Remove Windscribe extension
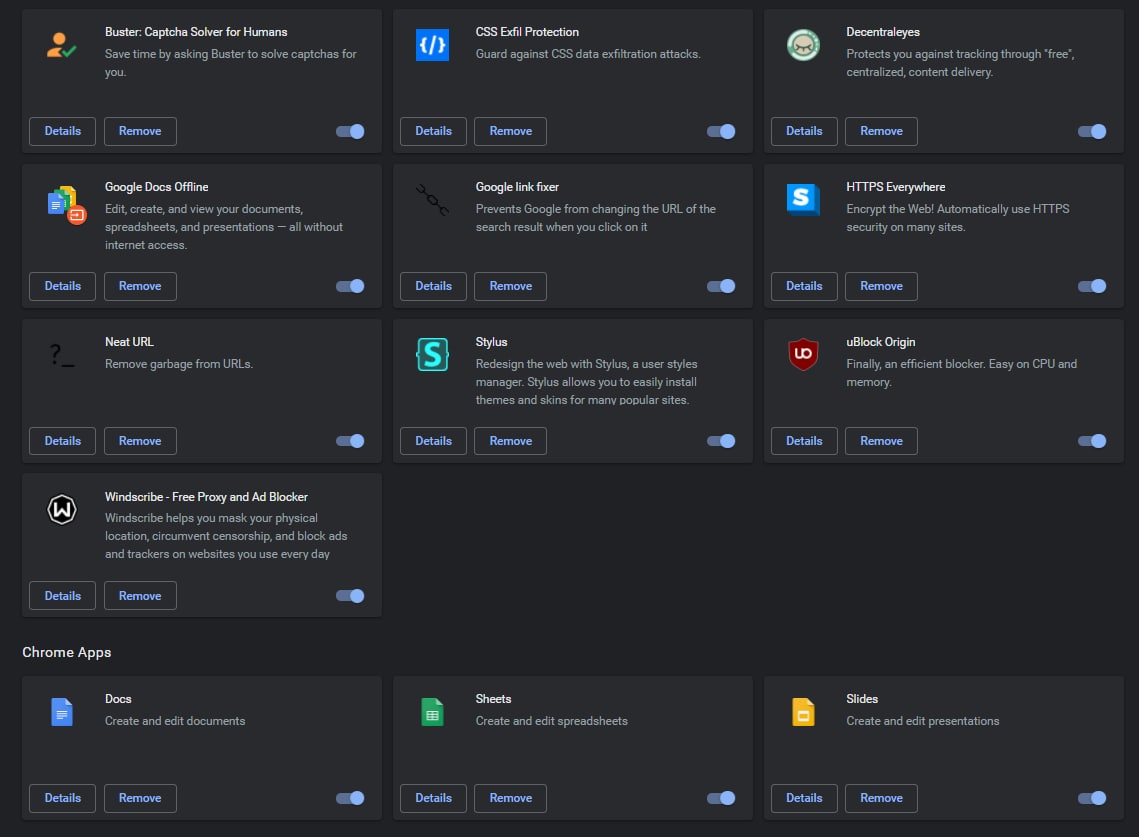The width and height of the screenshot is (1139, 837). tap(140, 596)
